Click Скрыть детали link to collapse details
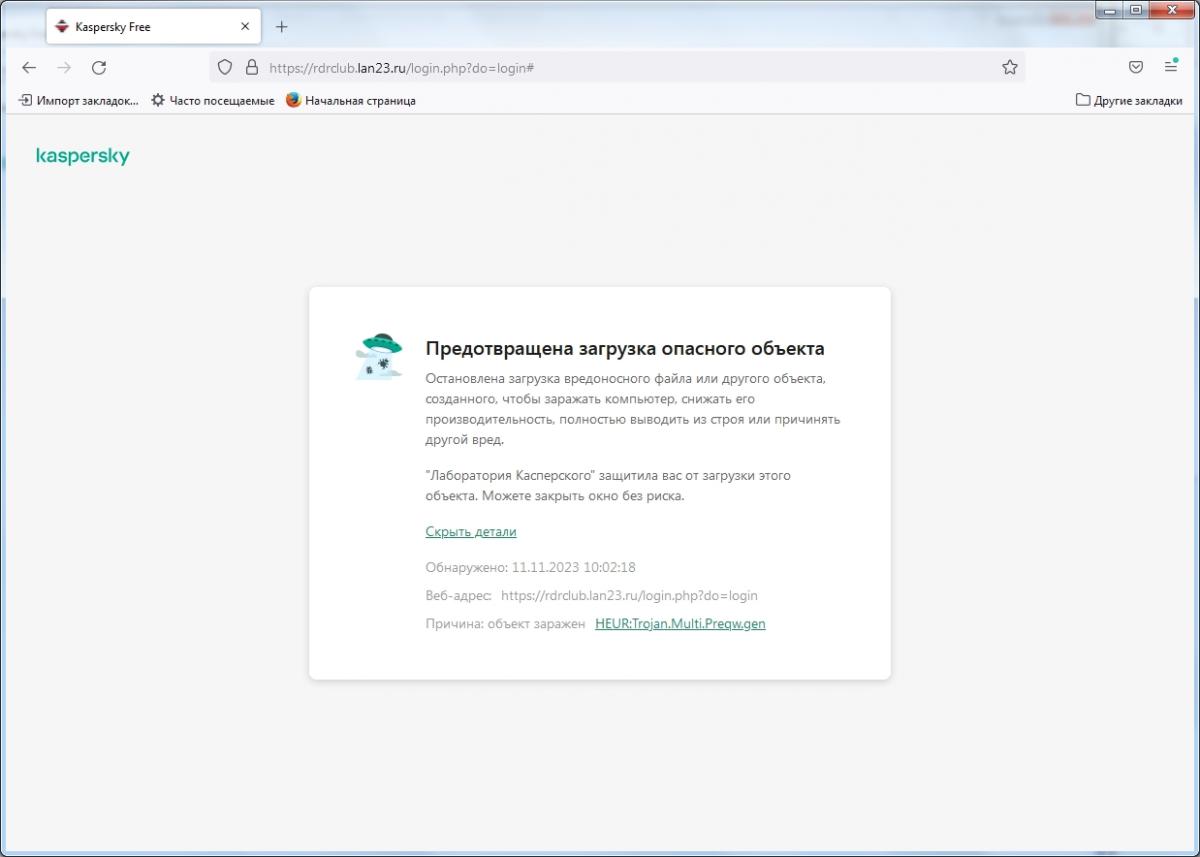Viewport: 1200px width, 857px height. (x=471, y=532)
